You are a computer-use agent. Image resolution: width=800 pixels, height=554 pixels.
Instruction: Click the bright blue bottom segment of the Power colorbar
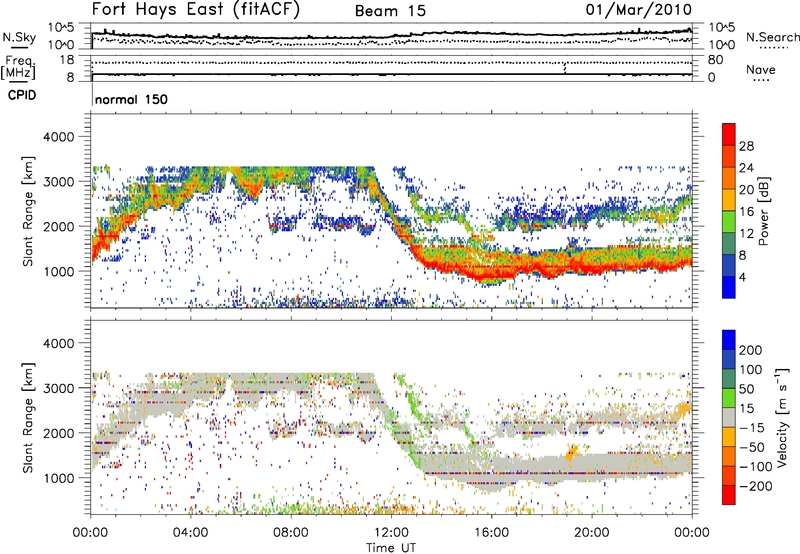[x=729, y=287]
